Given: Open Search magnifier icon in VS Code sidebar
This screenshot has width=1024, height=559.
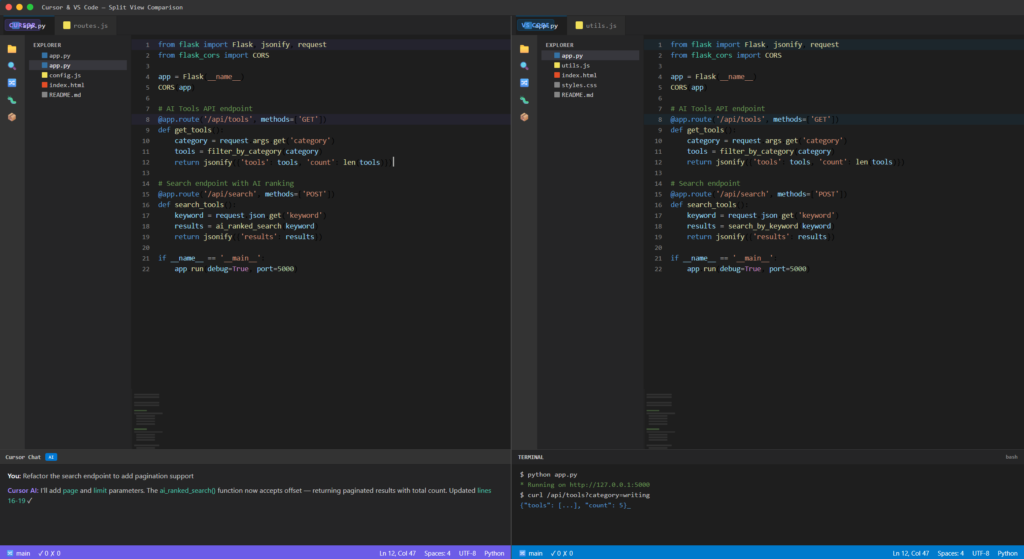Looking at the screenshot, I should tap(524, 66).
